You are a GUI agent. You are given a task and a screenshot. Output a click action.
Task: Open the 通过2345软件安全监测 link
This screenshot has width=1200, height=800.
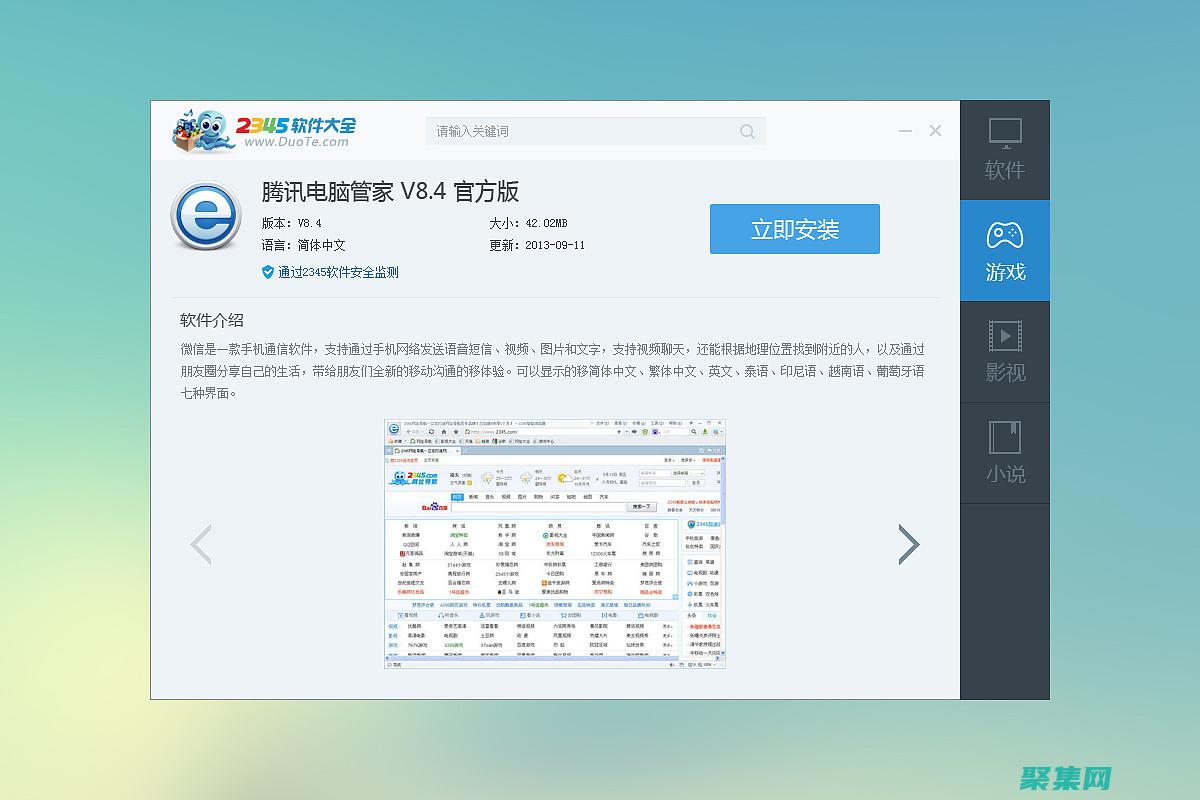pyautogui.click(x=338, y=272)
